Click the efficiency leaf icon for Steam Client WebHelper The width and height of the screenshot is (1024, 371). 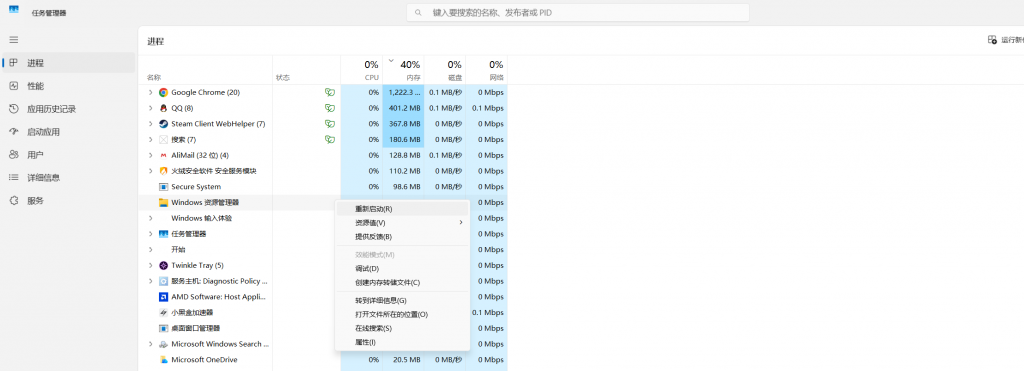[x=330, y=123]
